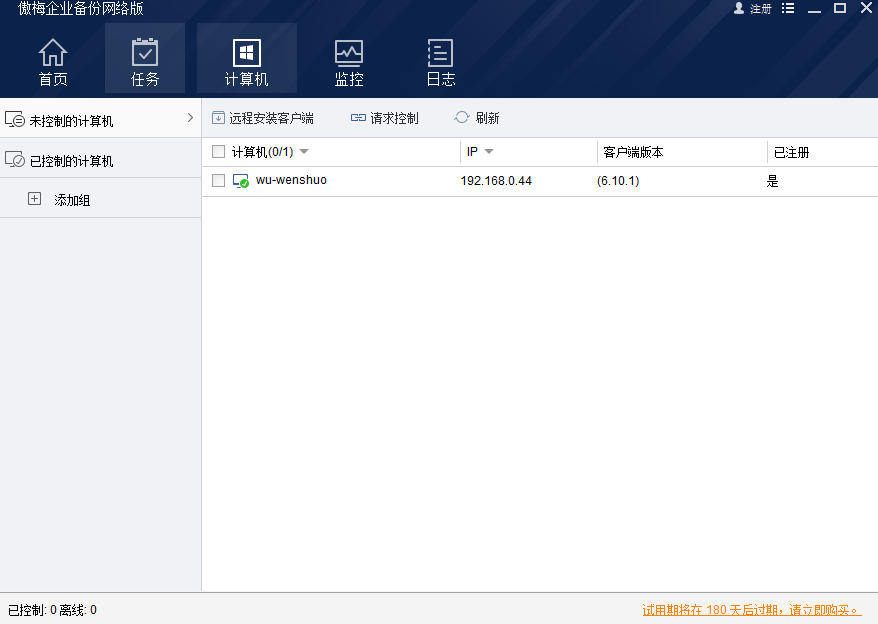Close the application window

[866, 8]
